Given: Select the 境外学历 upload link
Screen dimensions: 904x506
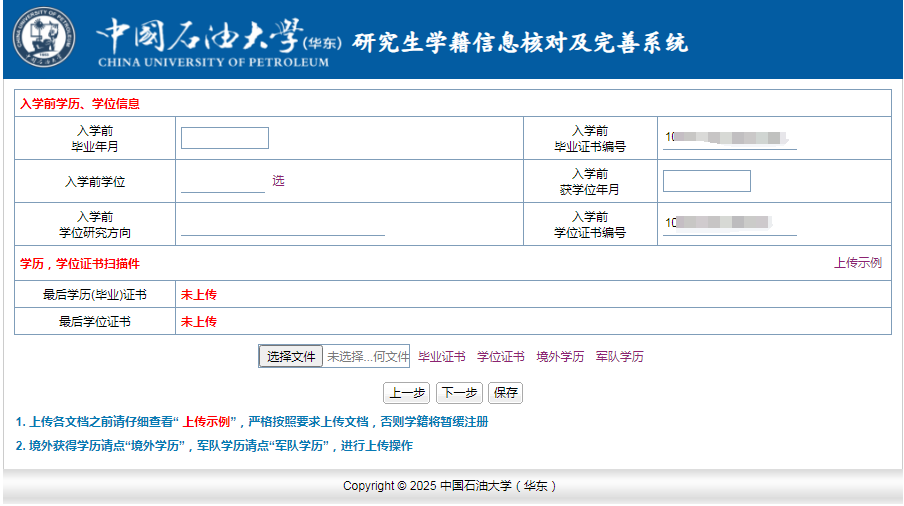Looking at the screenshot, I should point(560,357).
